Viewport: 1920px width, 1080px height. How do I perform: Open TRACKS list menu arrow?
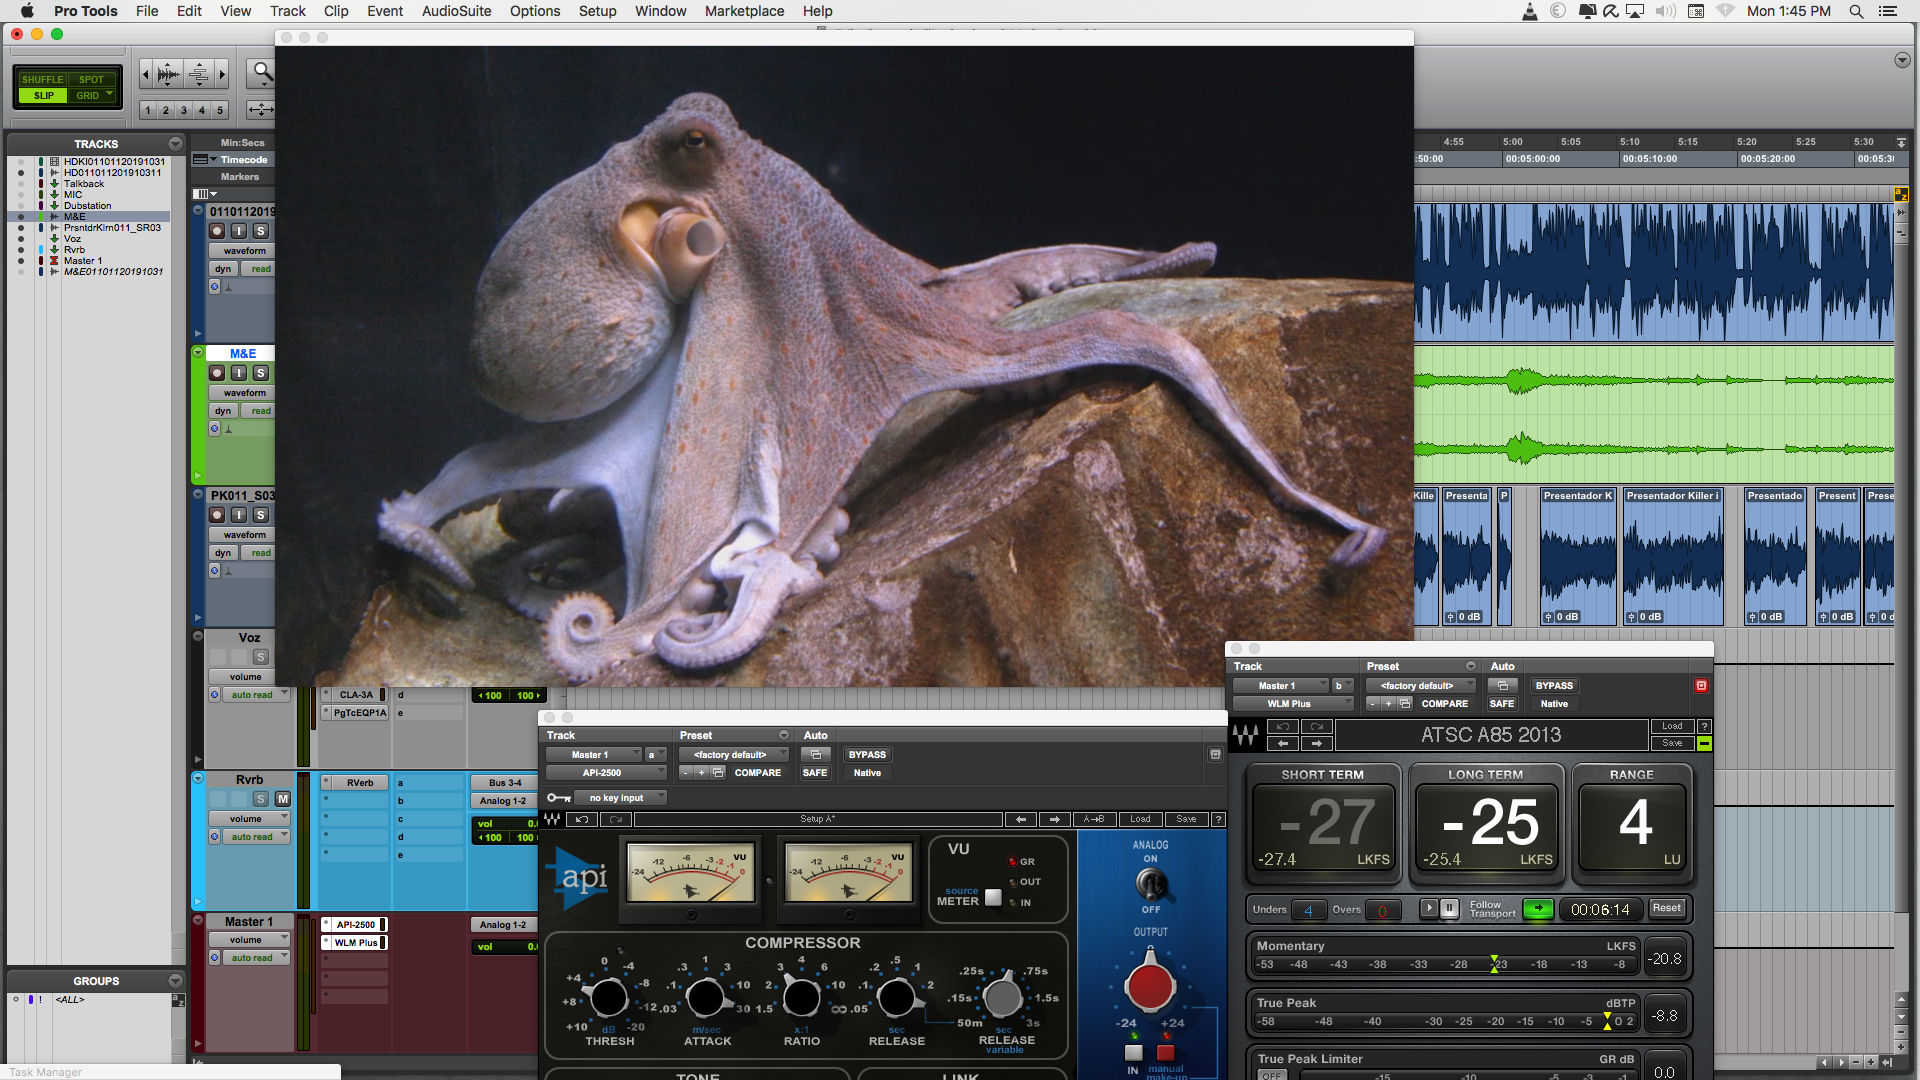[x=176, y=144]
